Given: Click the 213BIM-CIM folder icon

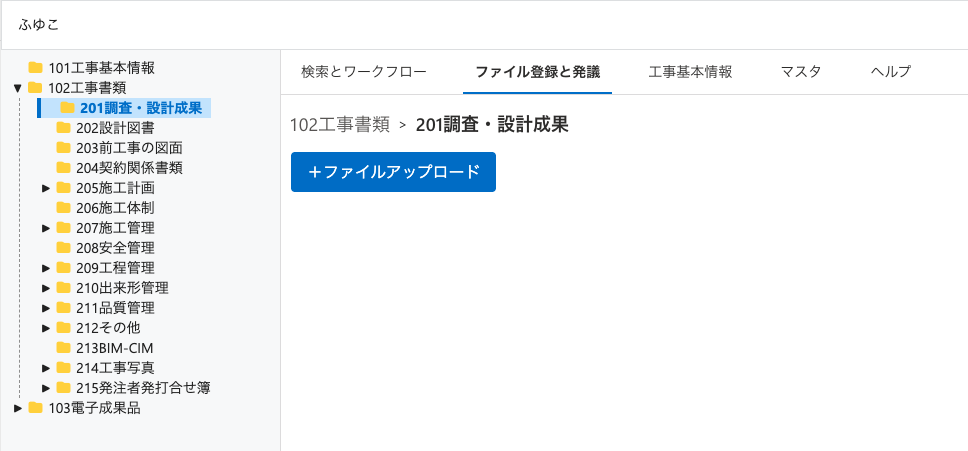Looking at the screenshot, I should tap(63, 348).
